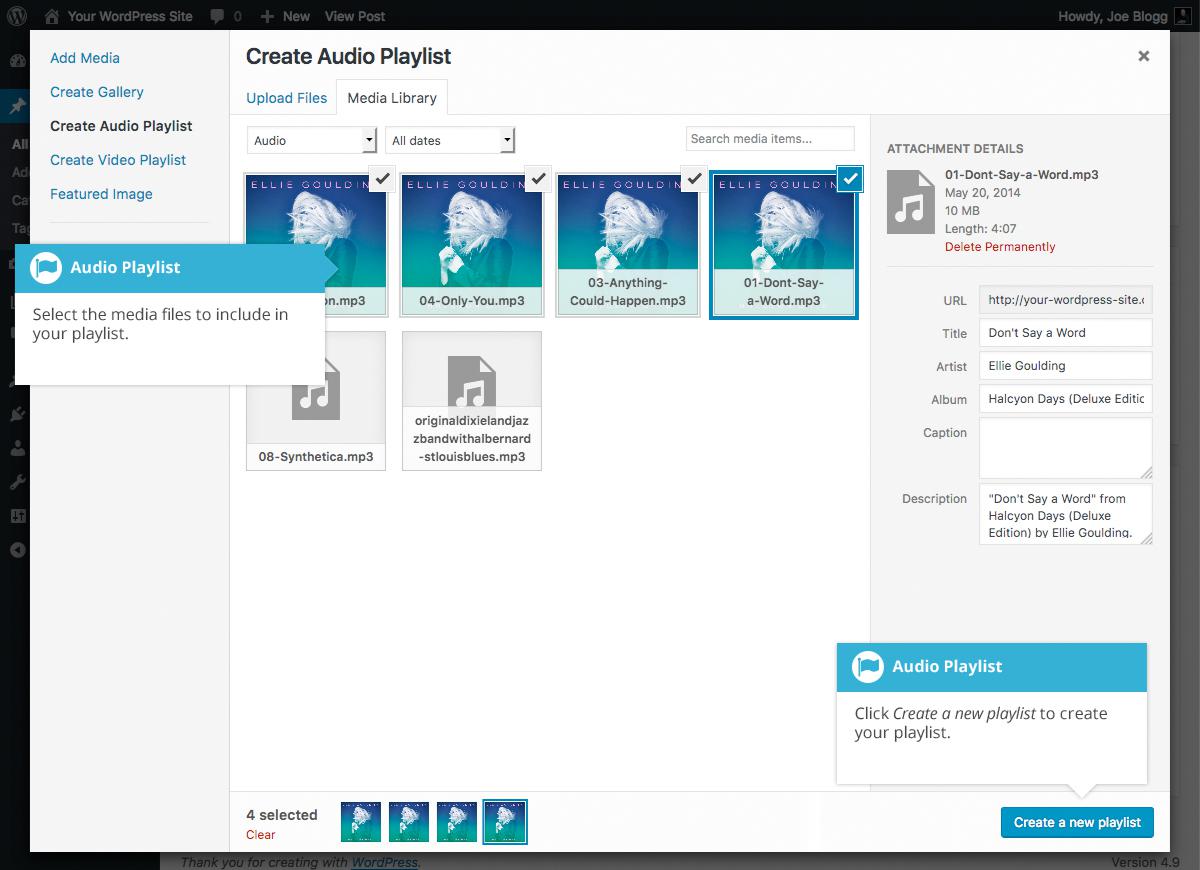Select the 08-Synthetica.mp3 audio file

click(x=316, y=401)
